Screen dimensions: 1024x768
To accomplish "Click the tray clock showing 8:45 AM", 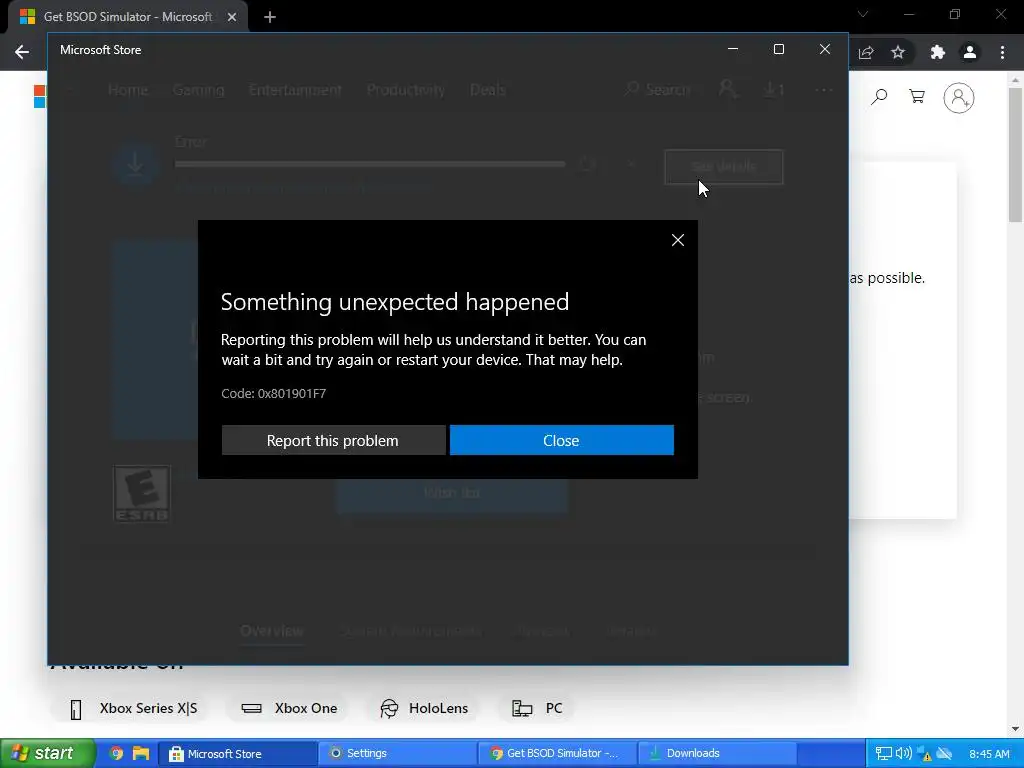I will [x=989, y=754].
